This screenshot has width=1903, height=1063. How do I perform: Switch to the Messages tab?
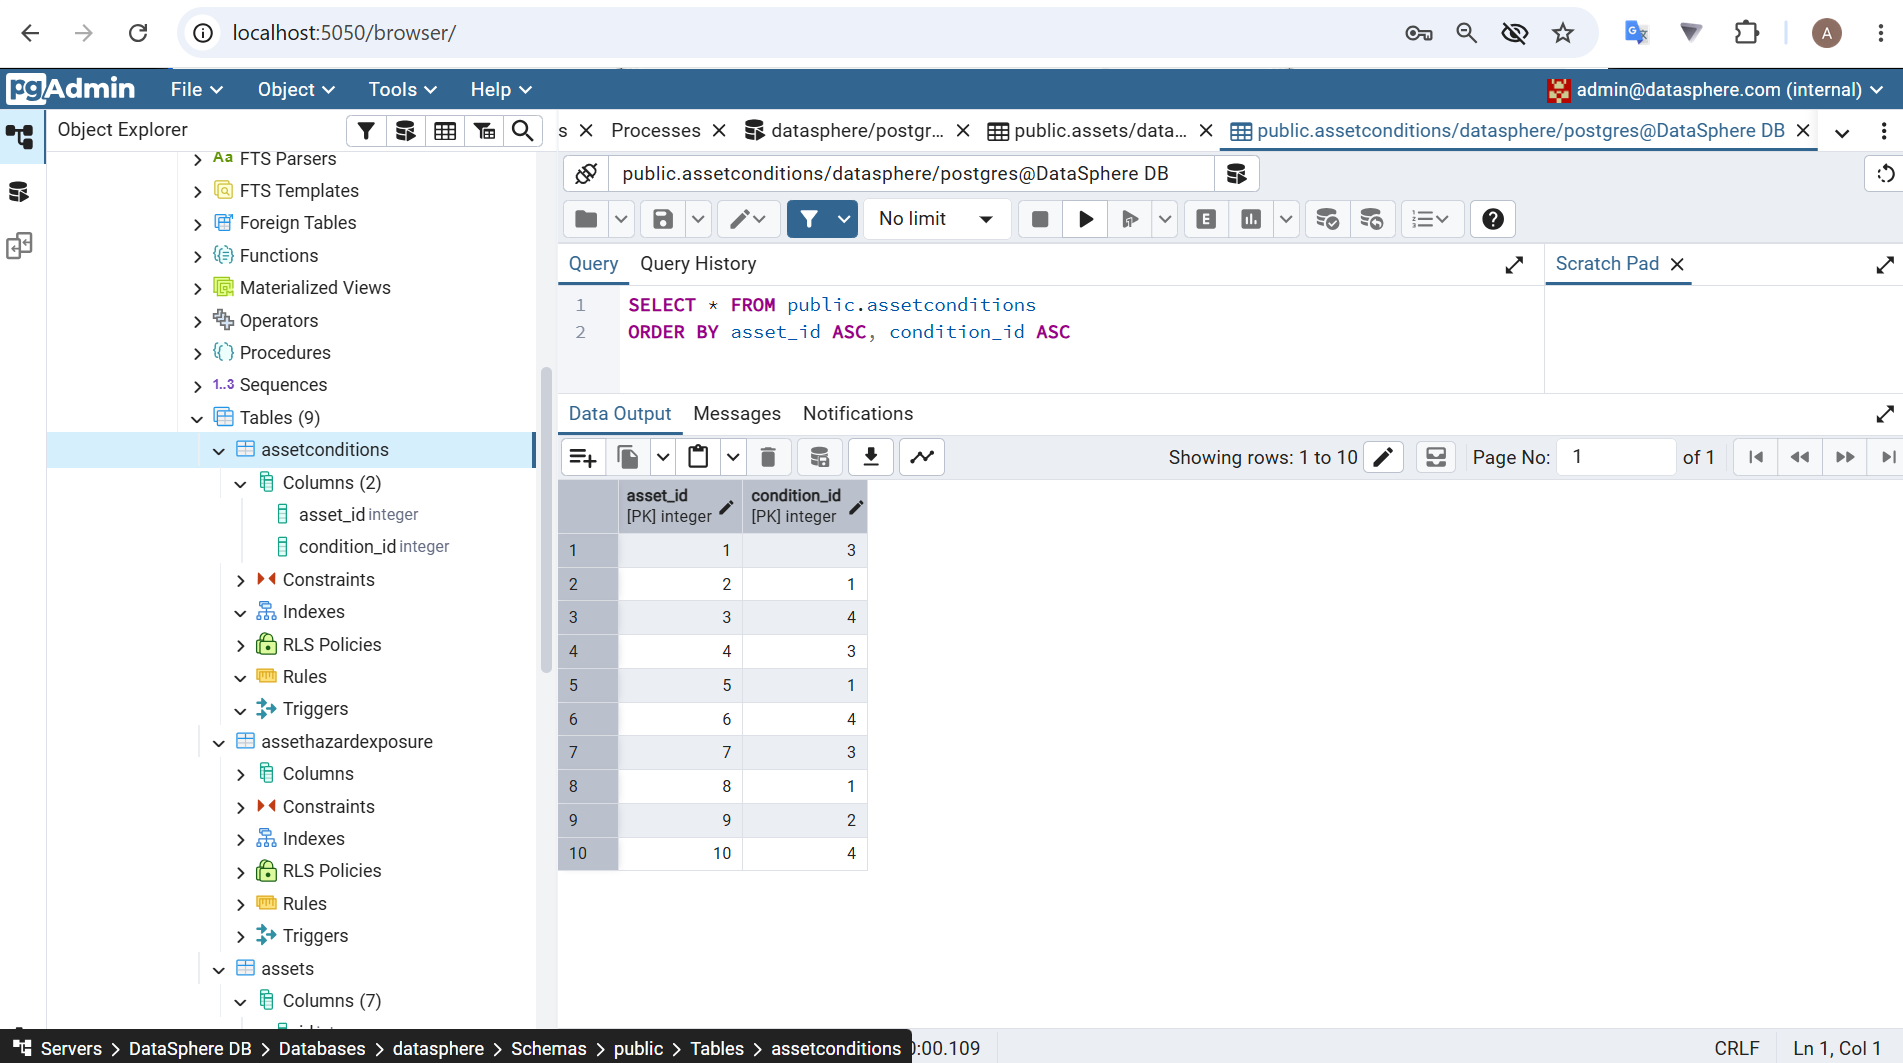coord(737,414)
